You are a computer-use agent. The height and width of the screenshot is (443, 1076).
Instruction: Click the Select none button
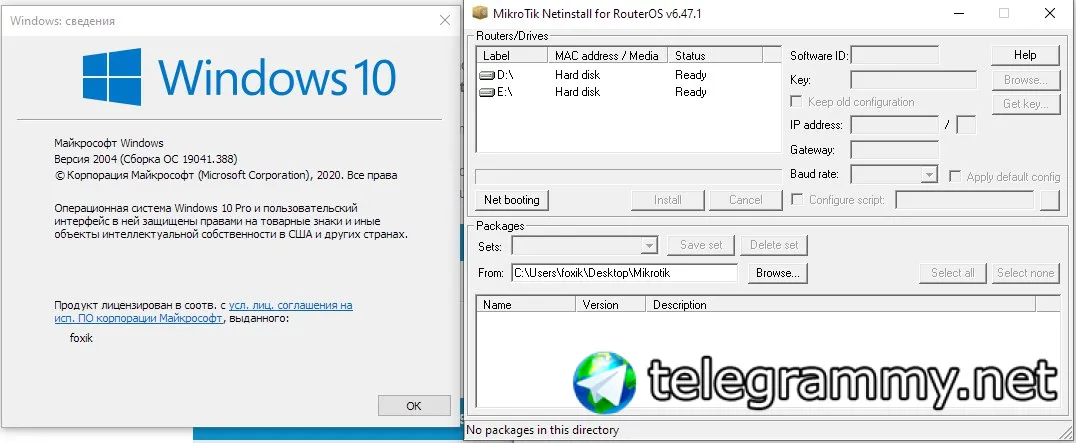tap(1025, 273)
